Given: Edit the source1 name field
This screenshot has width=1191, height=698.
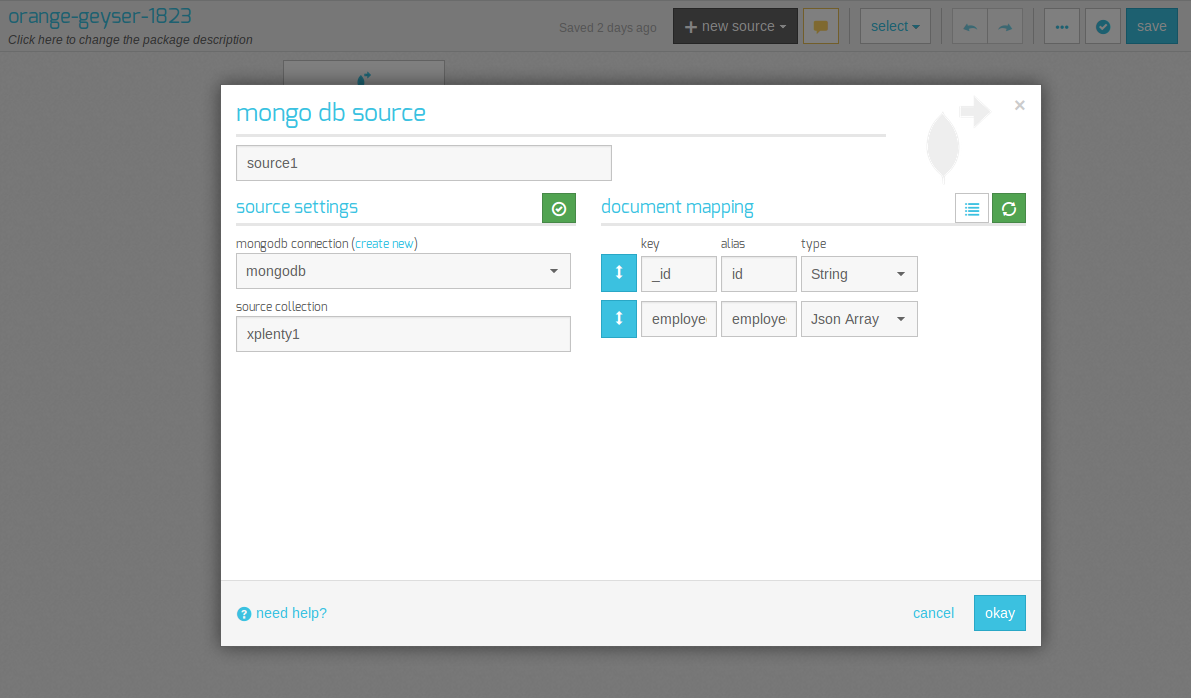Looking at the screenshot, I should (x=423, y=162).
